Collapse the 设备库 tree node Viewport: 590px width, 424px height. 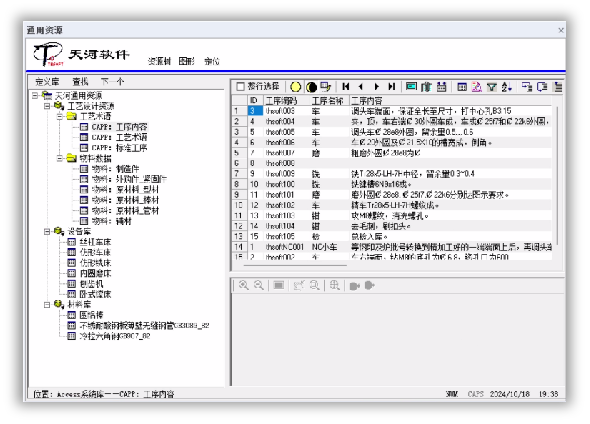47,231
